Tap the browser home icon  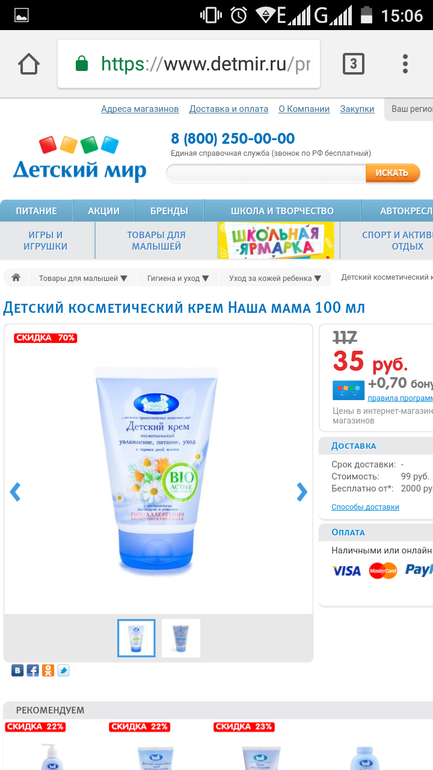pyautogui.click(x=28, y=64)
